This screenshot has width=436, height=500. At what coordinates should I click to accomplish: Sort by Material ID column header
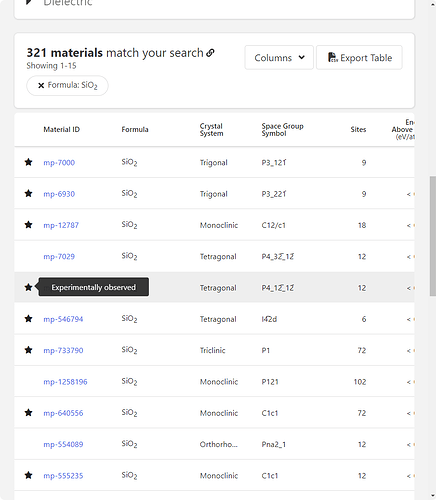pos(62,130)
